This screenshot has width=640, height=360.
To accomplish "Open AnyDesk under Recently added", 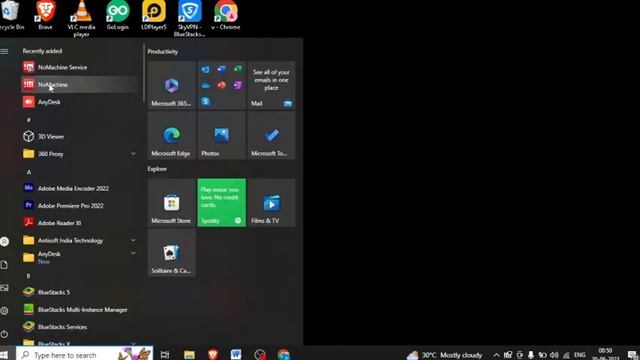I will [x=80, y=102].
